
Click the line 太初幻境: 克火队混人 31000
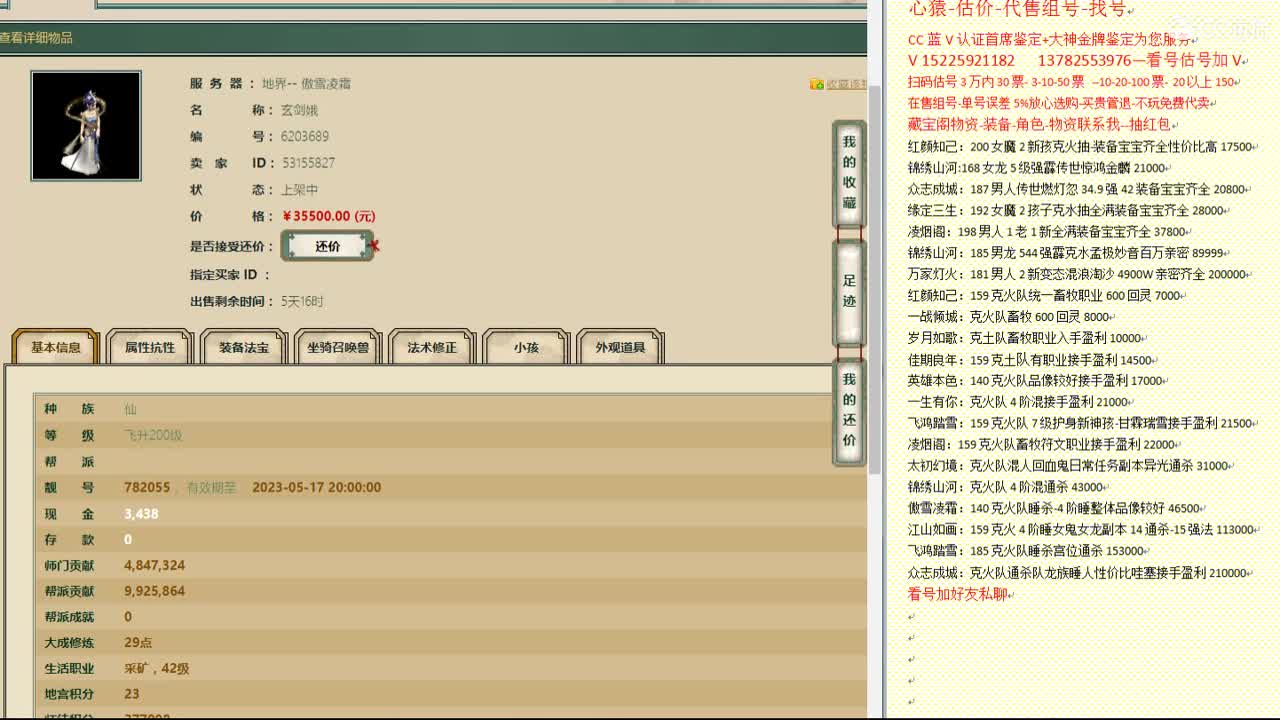(x=1068, y=465)
